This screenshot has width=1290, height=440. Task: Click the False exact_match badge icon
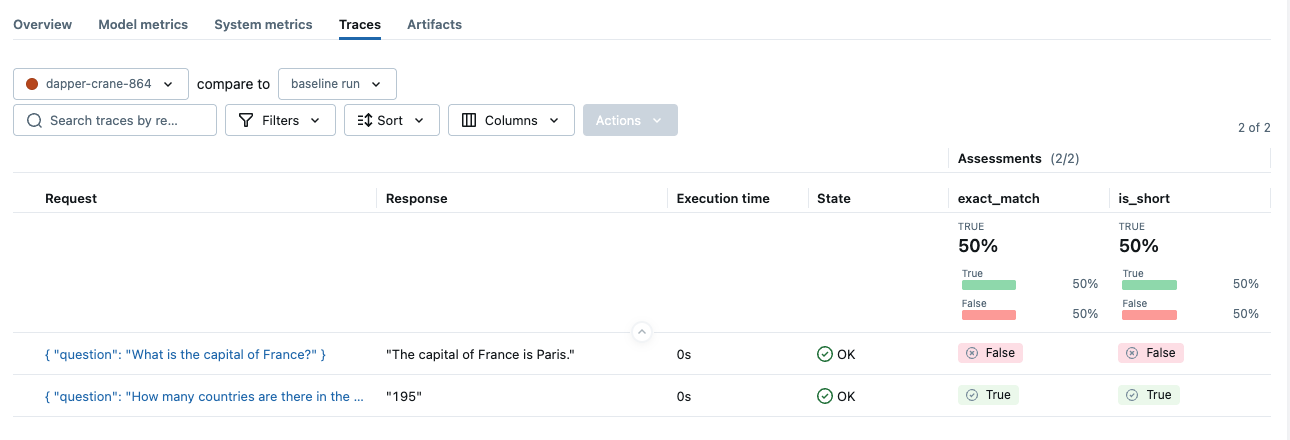coord(972,353)
